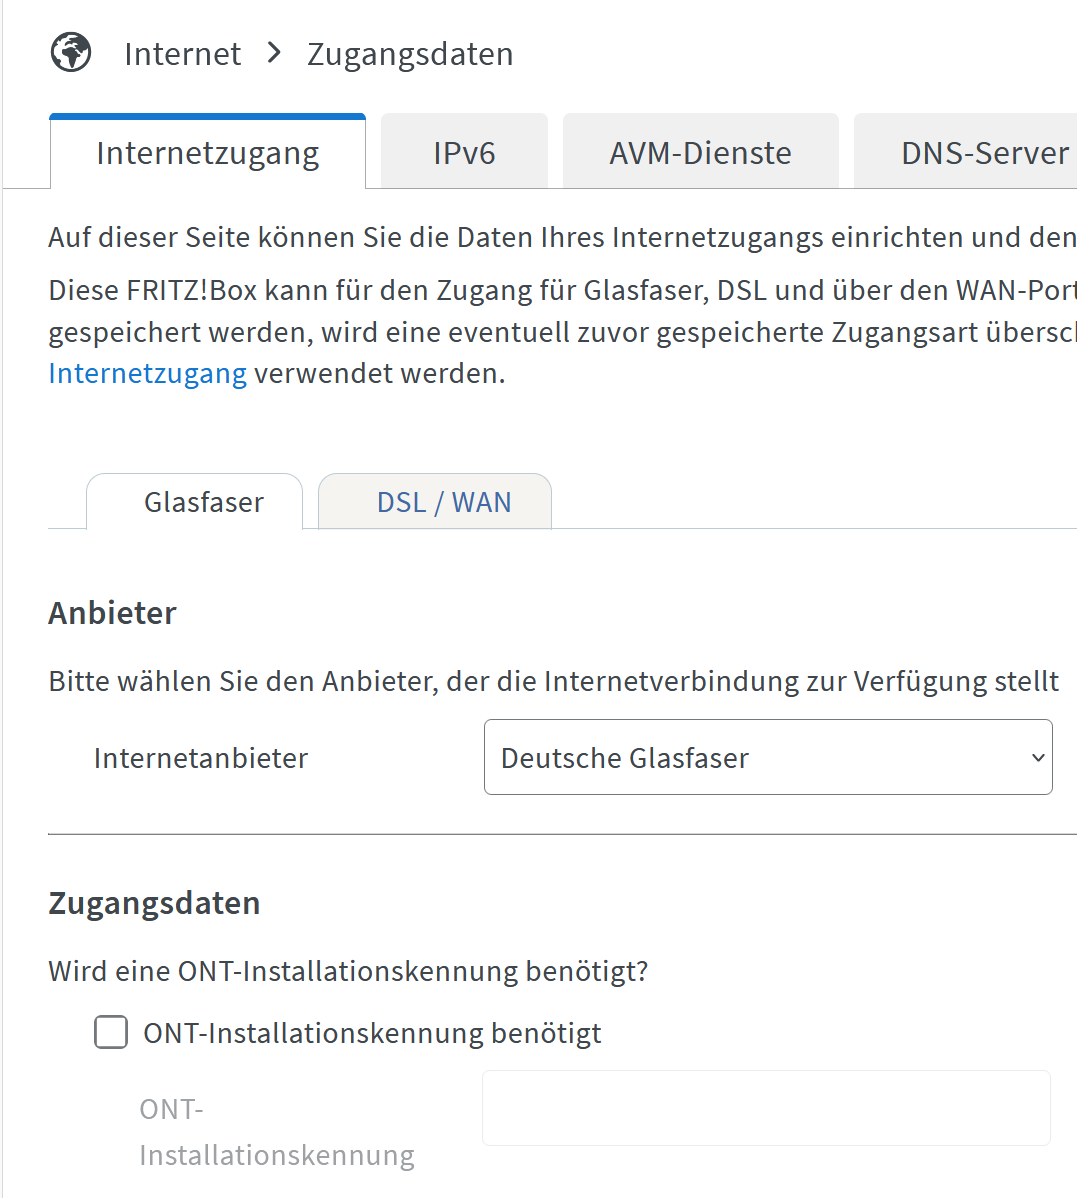Follow the blue Internetzugang link
This screenshot has height=1198, width=1077.
tap(147, 374)
